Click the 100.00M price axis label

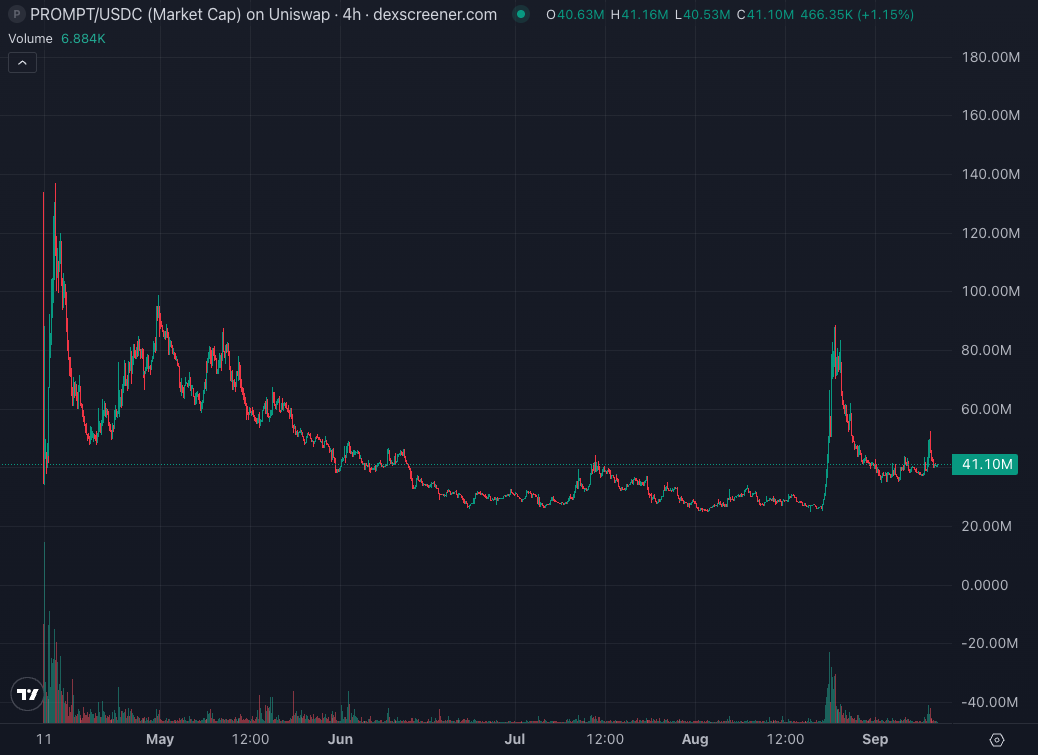click(x=990, y=291)
